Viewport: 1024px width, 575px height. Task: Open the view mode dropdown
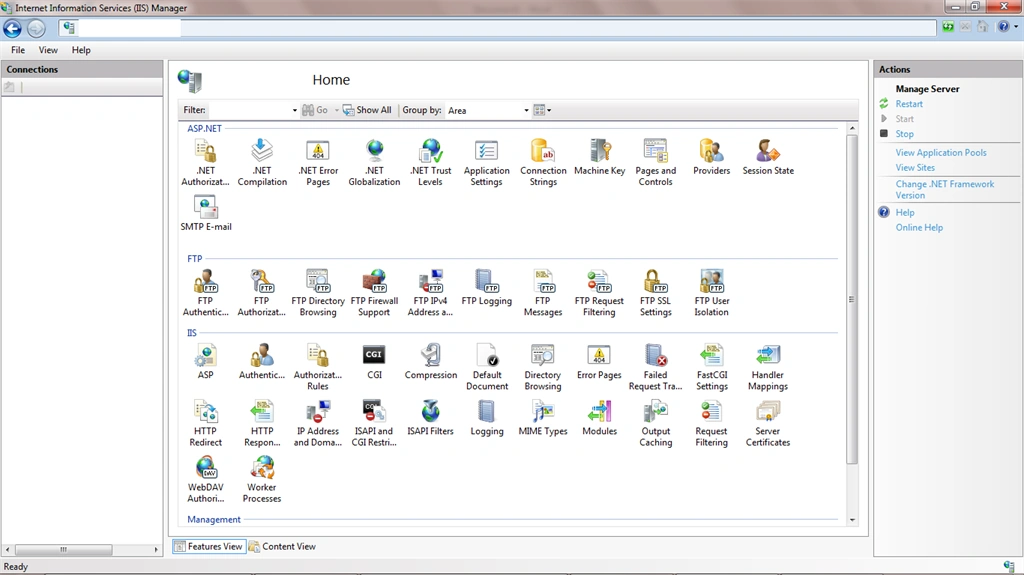[542, 110]
